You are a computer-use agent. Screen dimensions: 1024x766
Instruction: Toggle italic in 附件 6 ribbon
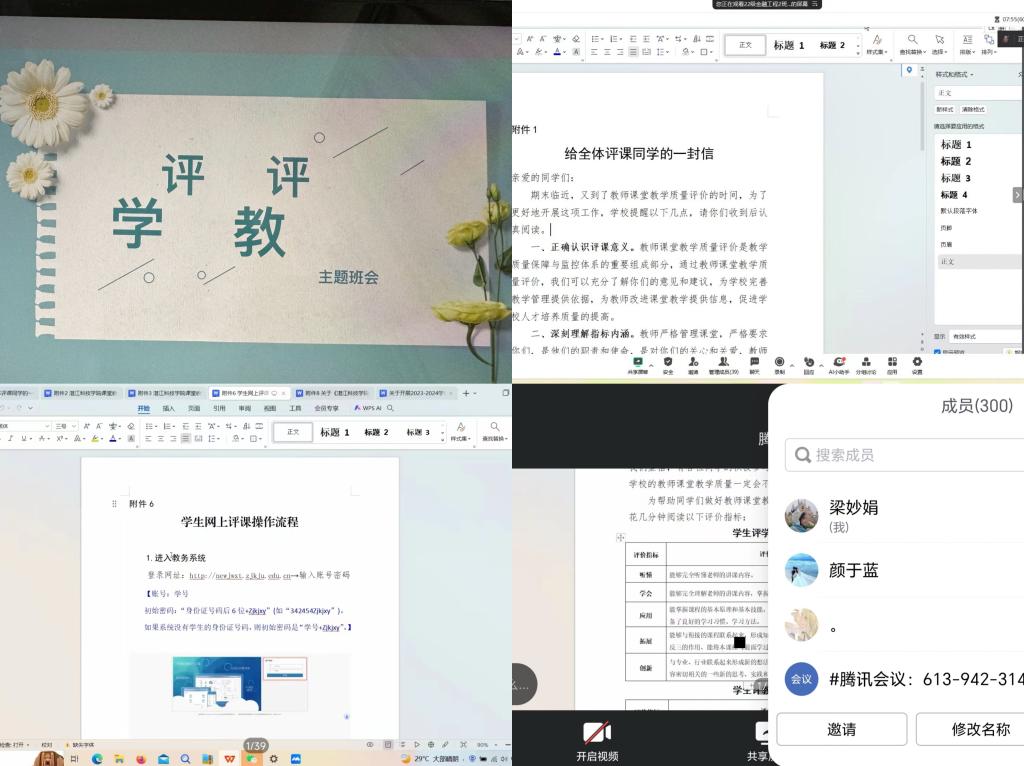10,439
